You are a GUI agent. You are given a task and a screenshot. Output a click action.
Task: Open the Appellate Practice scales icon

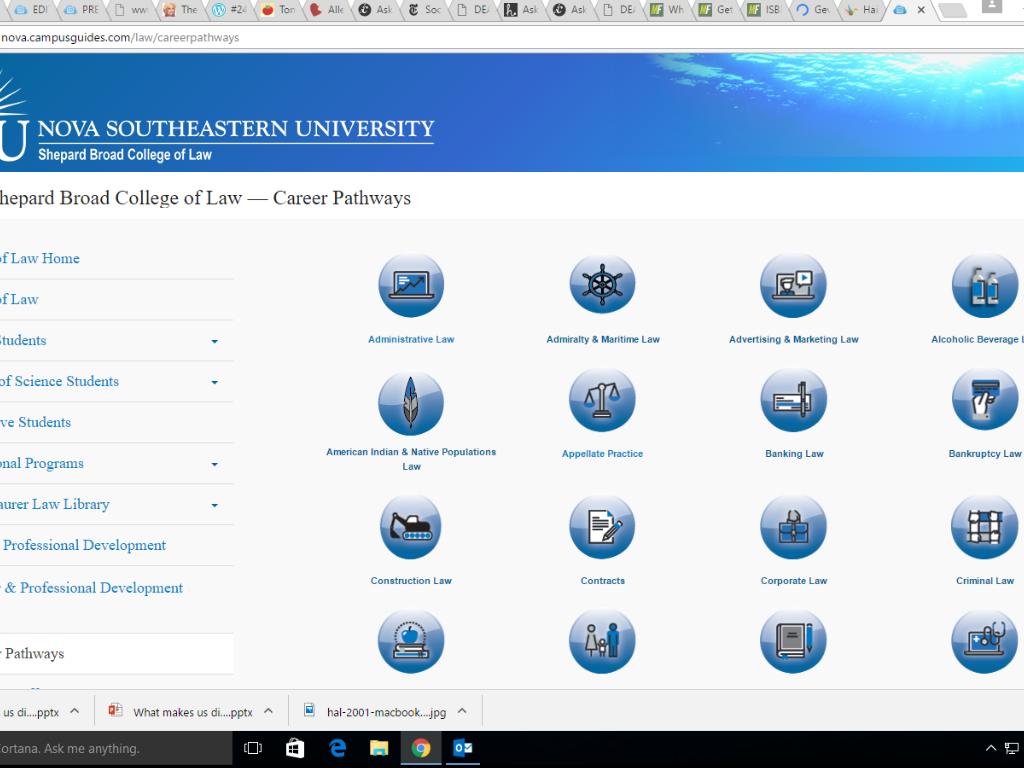pos(602,401)
